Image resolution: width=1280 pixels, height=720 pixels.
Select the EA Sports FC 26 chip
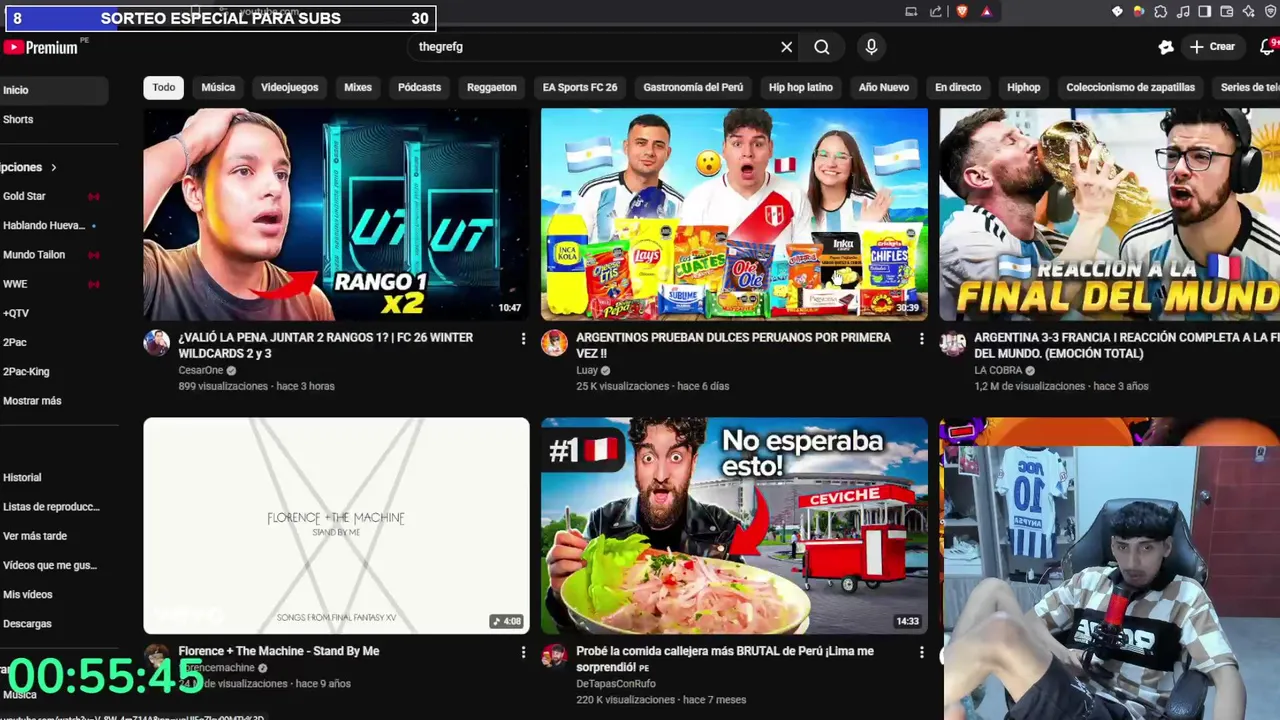tap(580, 87)
